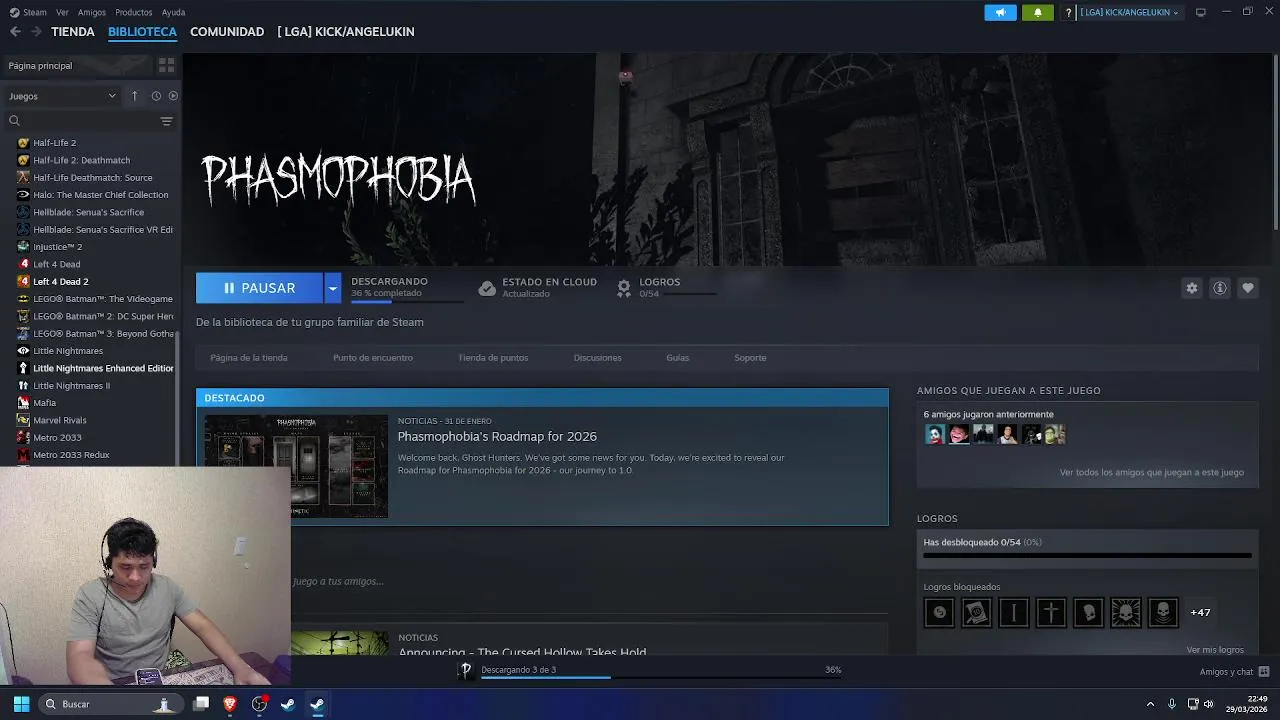The image size is (1280, 720).
Task: Open the first locked achievement icon
Action: click(x=939, y=612)
